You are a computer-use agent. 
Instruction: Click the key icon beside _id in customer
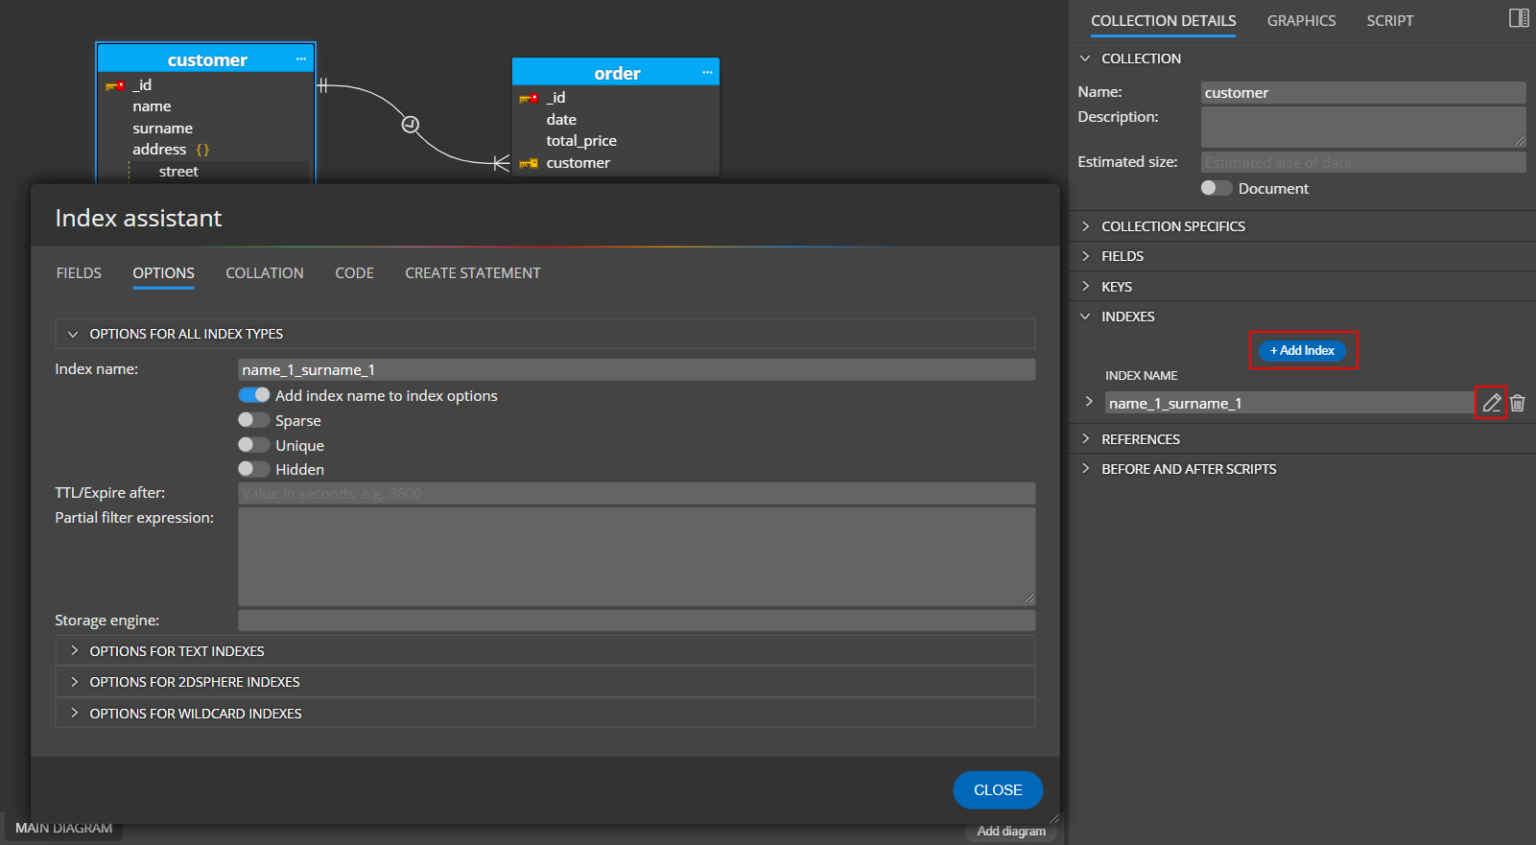pyautogui.click(x=113, y=85)
